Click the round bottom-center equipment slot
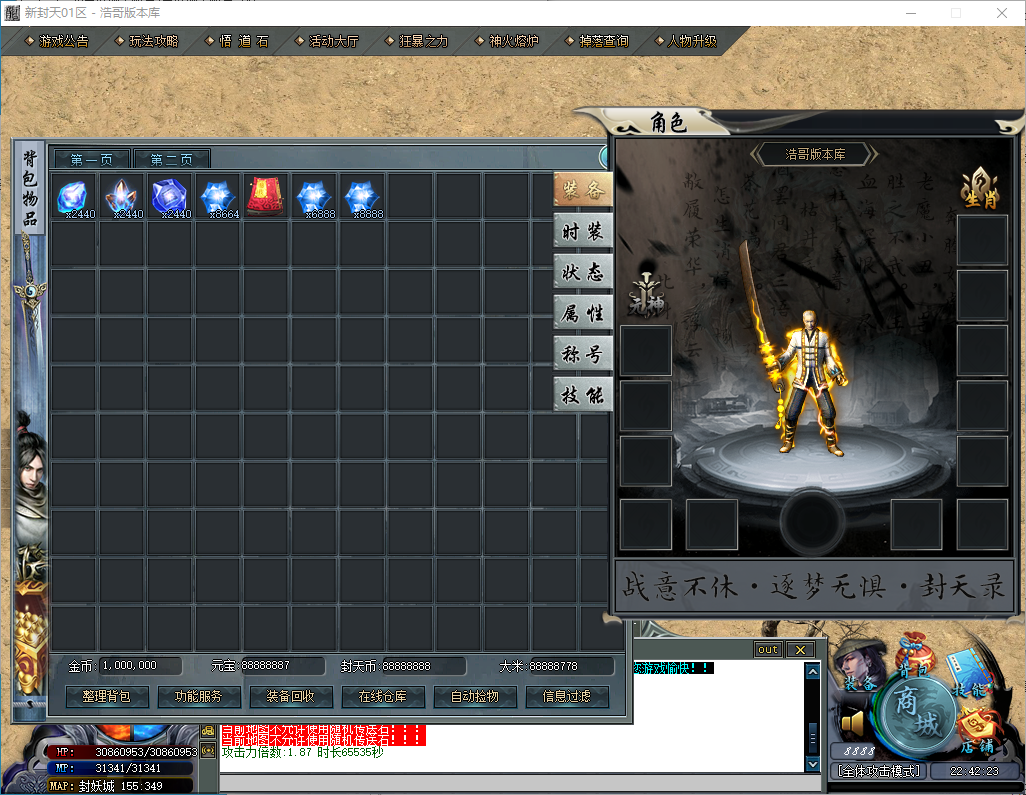 pos(811,521)
